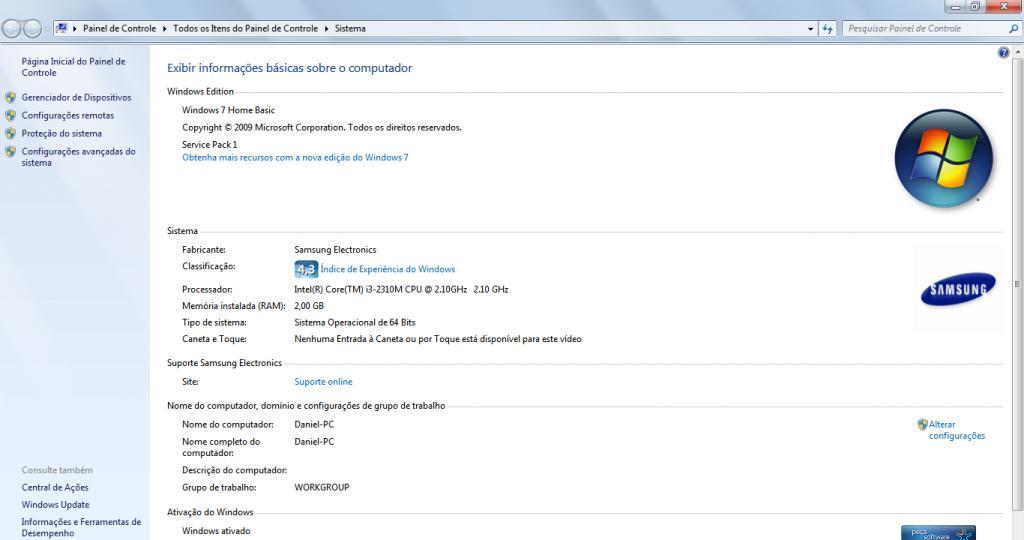The image size is (1024, 540).
Task: Click the Windows ativado text
Action: point(216,531)
